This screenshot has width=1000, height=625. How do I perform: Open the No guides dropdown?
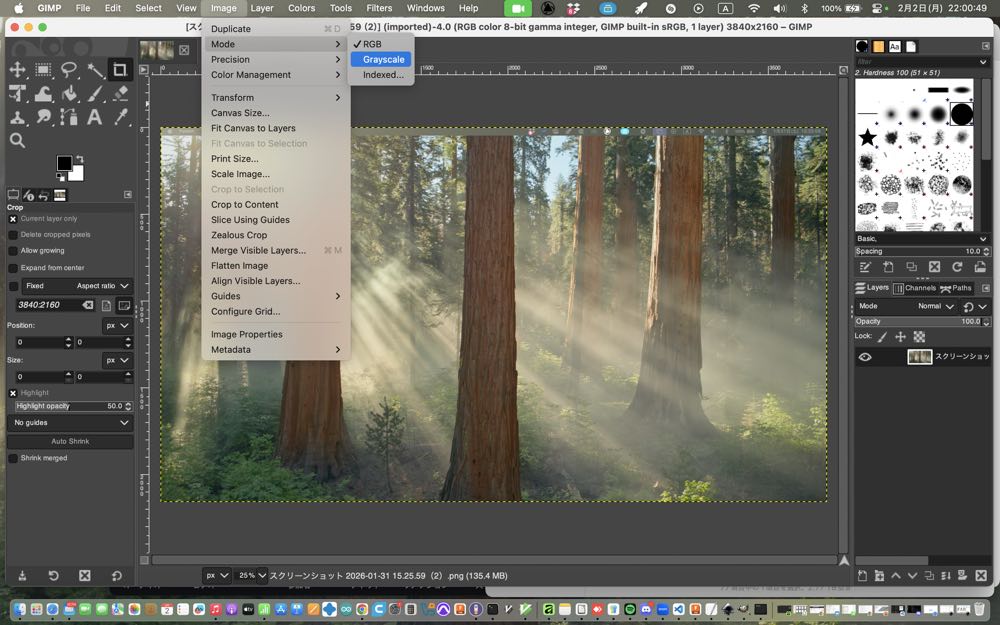(x=70, y=423)
